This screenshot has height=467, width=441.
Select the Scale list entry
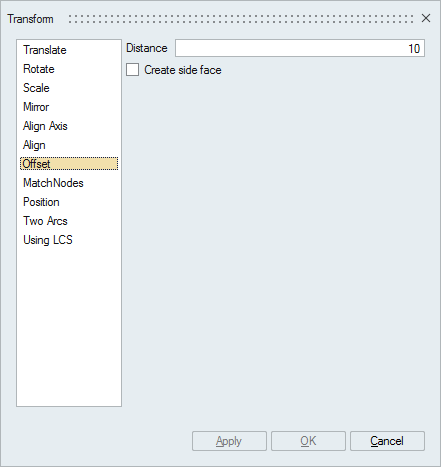tap(36, 88)
